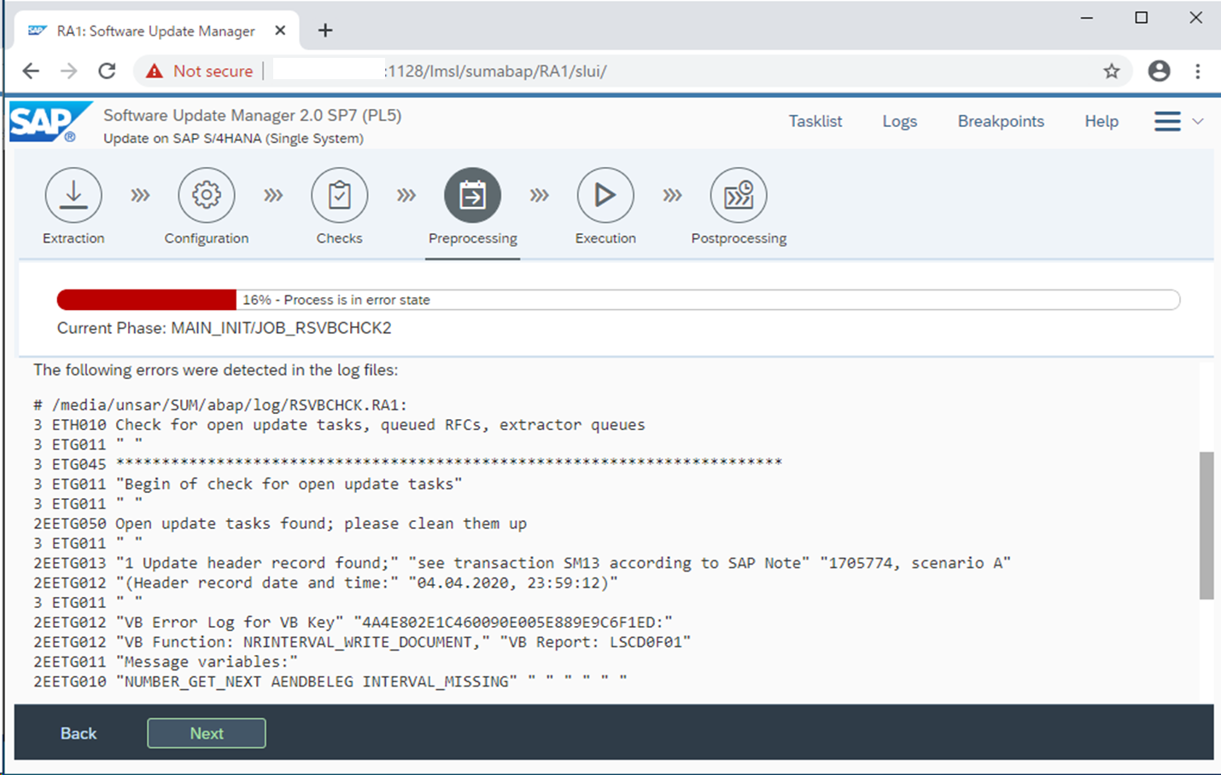Open the Breakpoints menu item

point(1000,121)
